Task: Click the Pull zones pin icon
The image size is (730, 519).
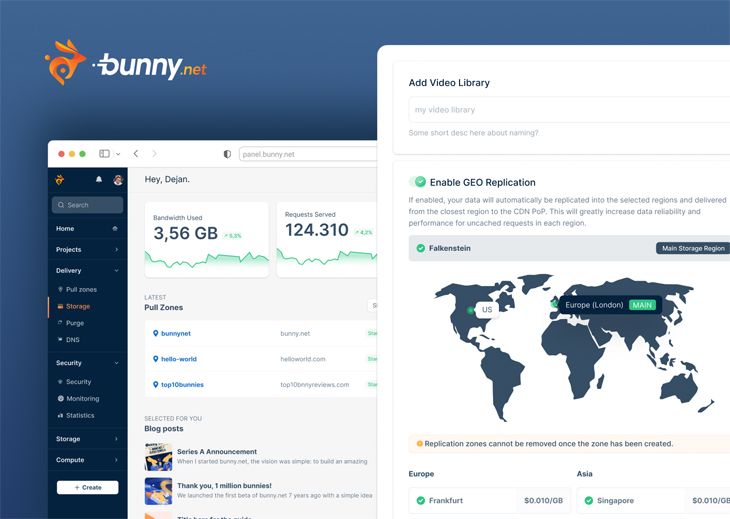Action: (x=60, y=289)
